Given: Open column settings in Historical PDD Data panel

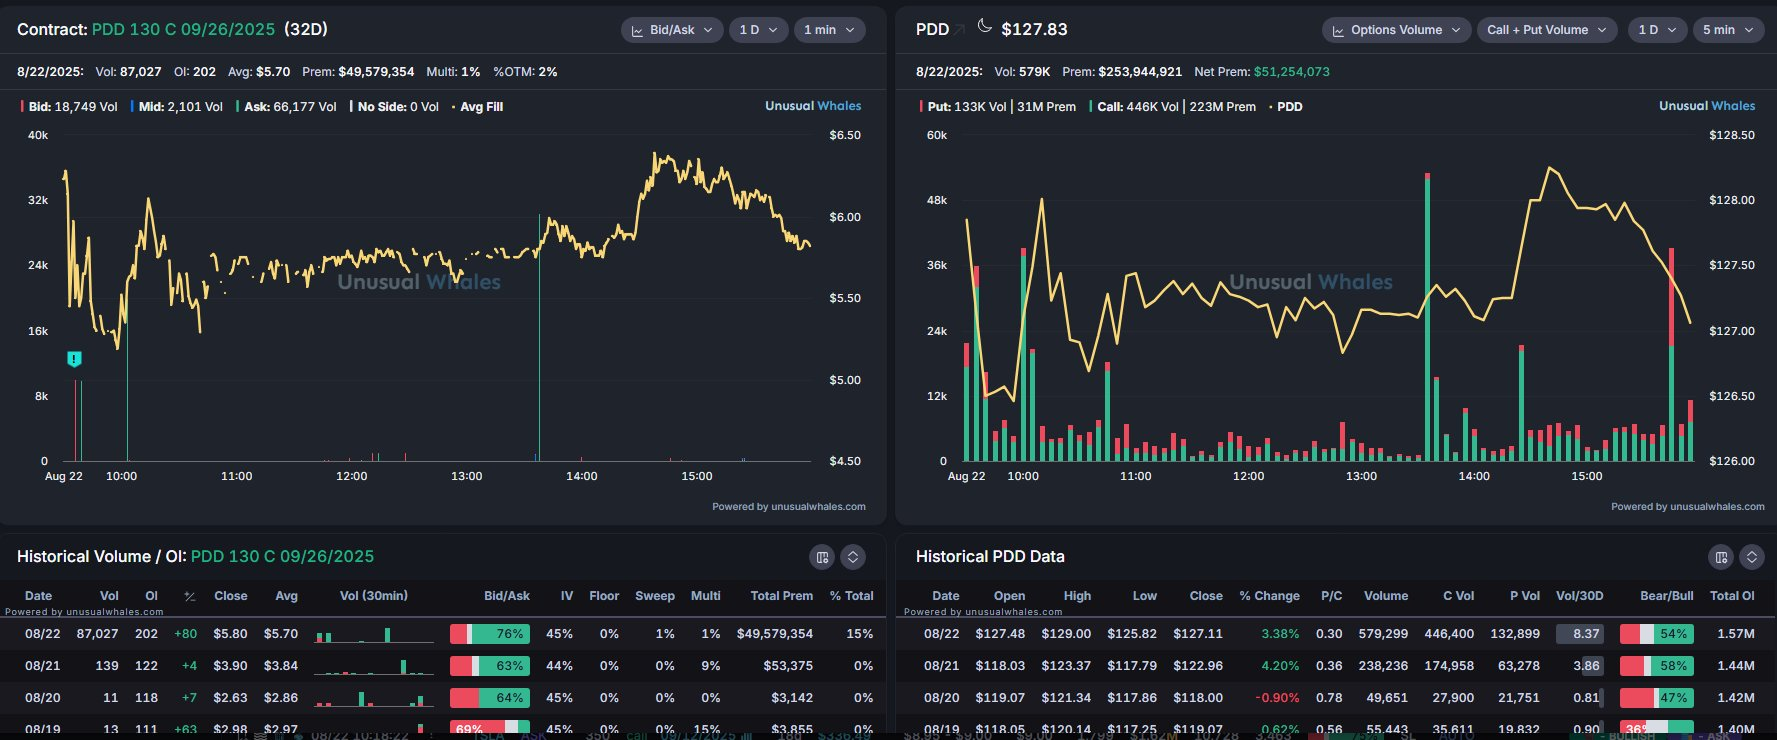Looking at the screenshot, I should 1721,557.
